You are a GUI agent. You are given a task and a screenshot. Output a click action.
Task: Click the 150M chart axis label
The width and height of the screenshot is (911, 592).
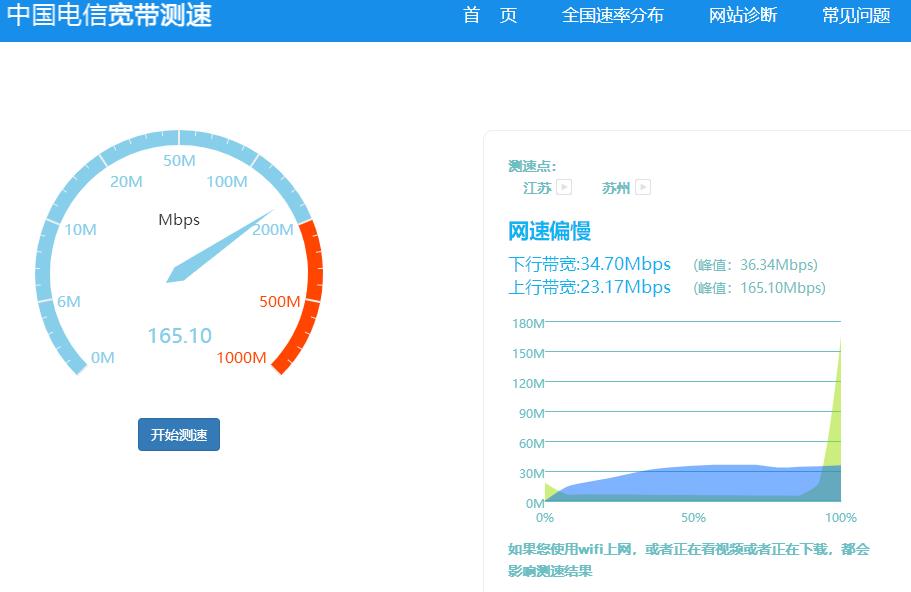[528, 353]
